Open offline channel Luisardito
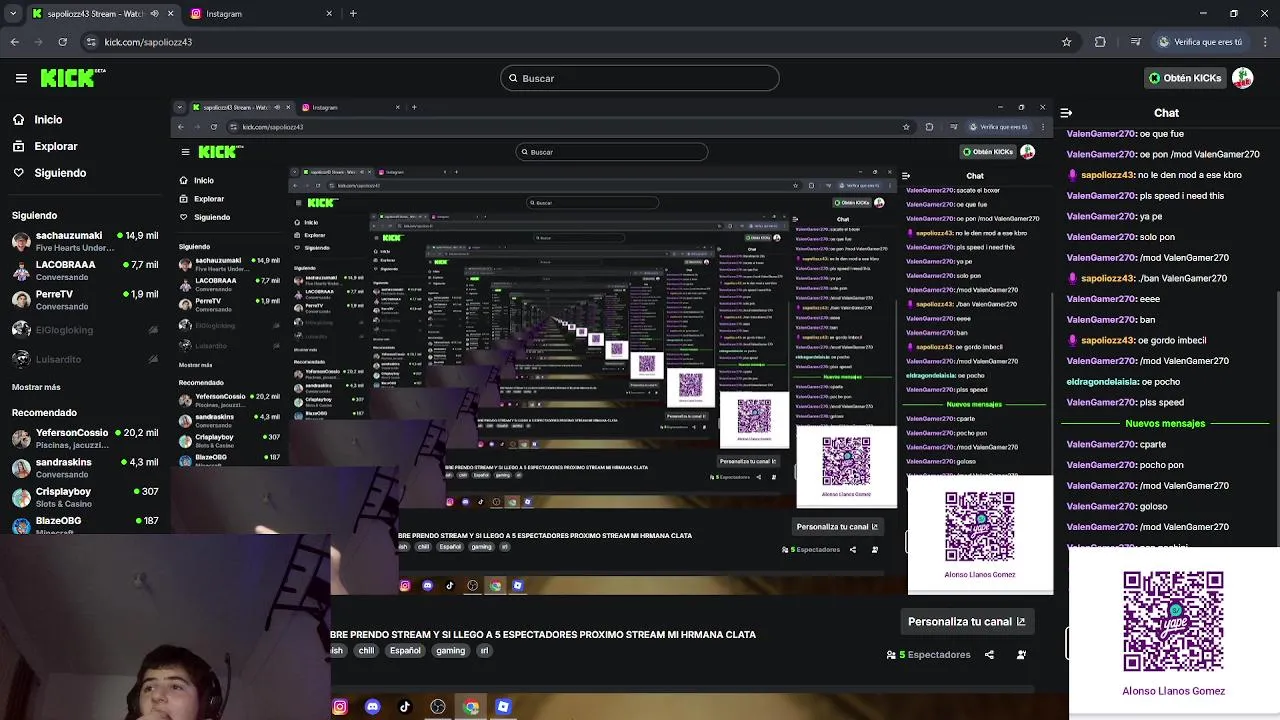The height and width of the screenshot is (720, 1280). point(85,359)
